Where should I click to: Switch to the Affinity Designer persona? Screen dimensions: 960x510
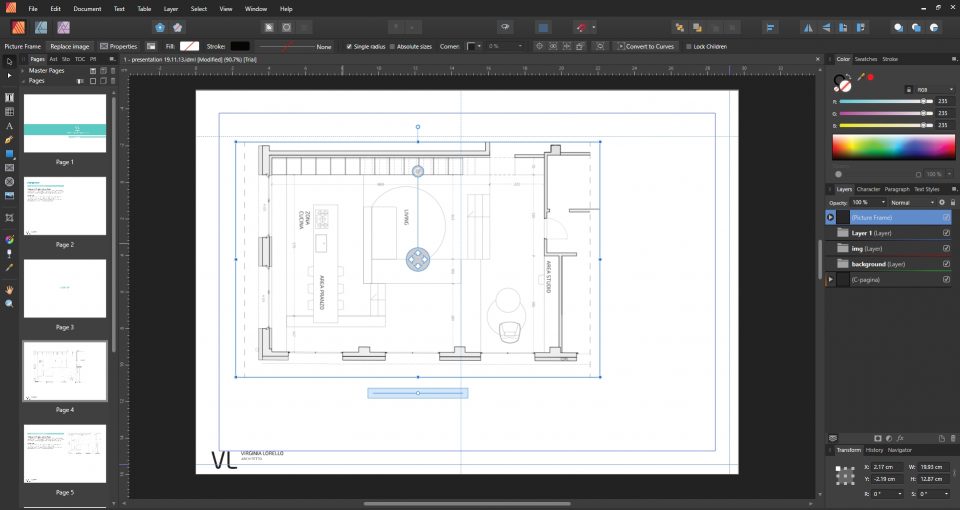(40, 27)
